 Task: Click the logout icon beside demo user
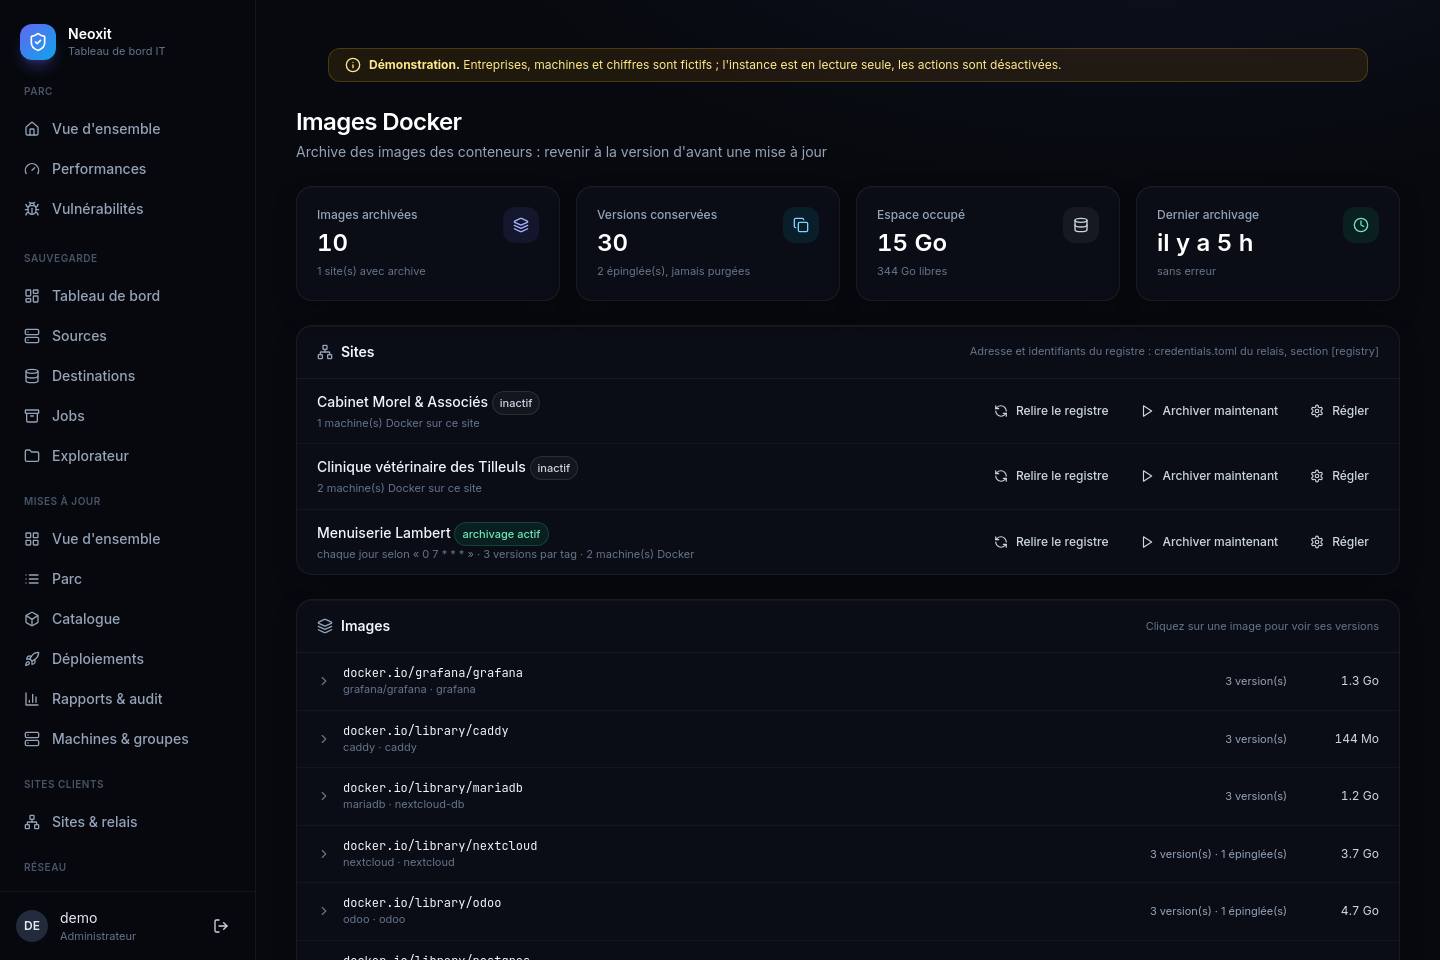click(221, 926)
